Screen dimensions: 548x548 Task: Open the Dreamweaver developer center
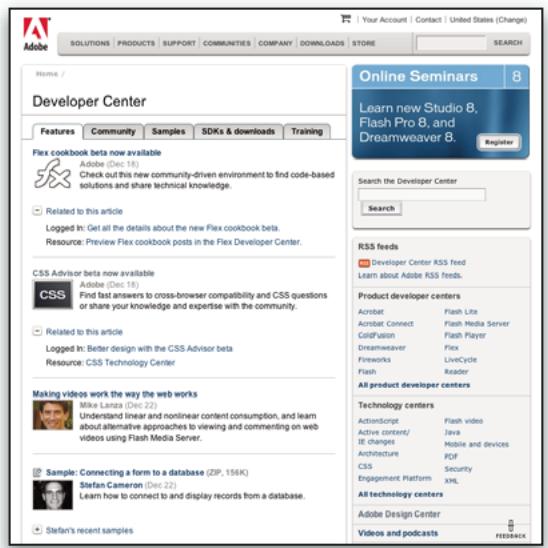coord(382,348)
